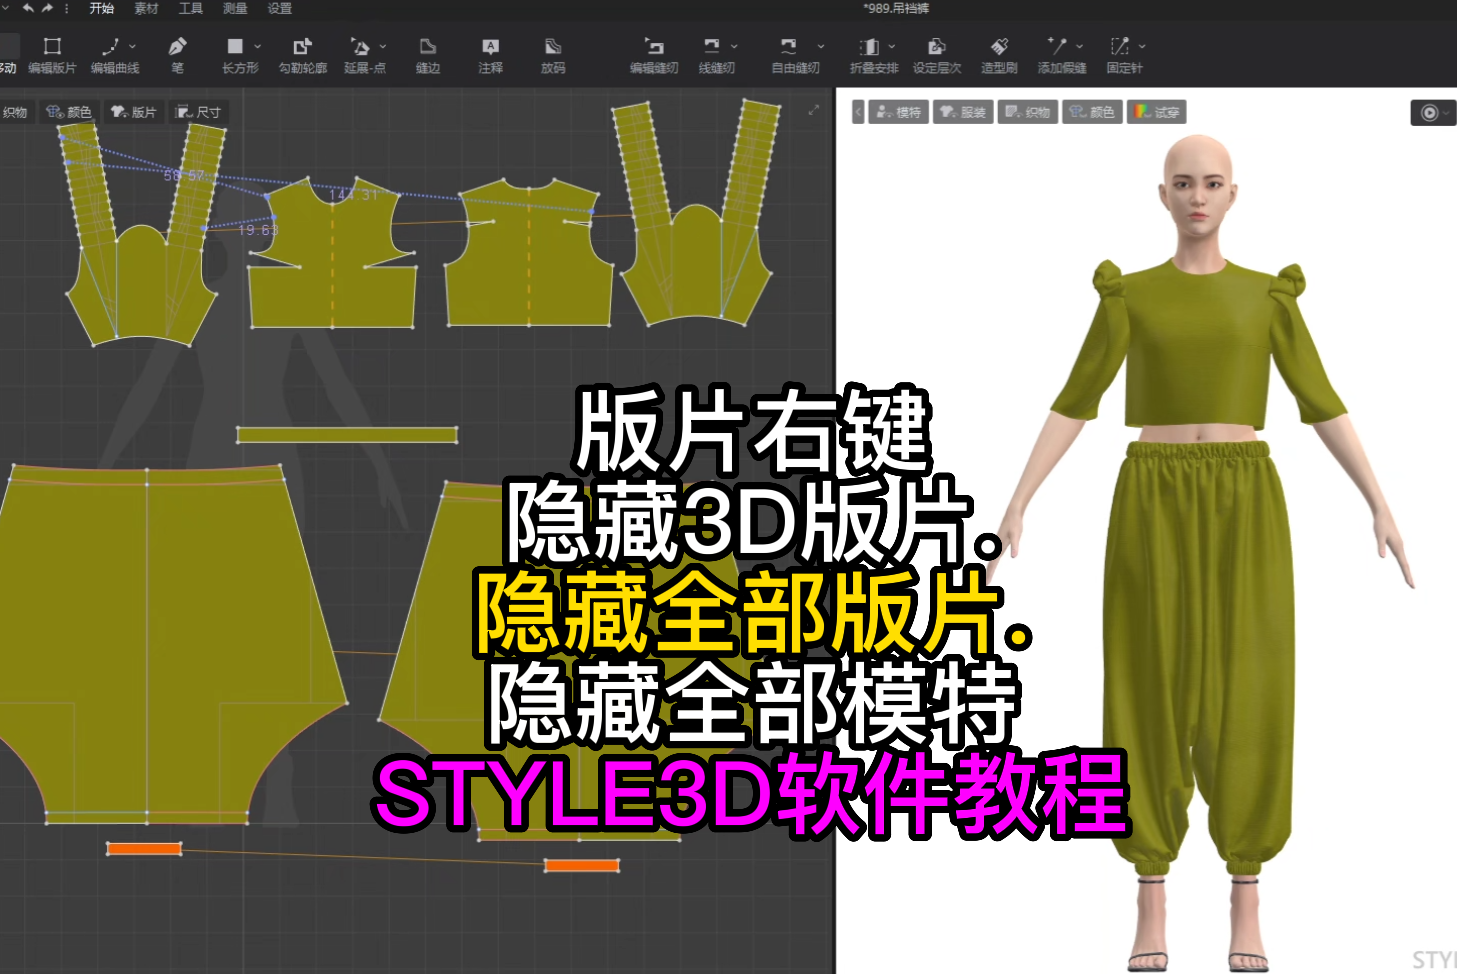Select the right orange cuff pattern piece
The height and width of the screenshot is (974, 1457).
[582, 865]
